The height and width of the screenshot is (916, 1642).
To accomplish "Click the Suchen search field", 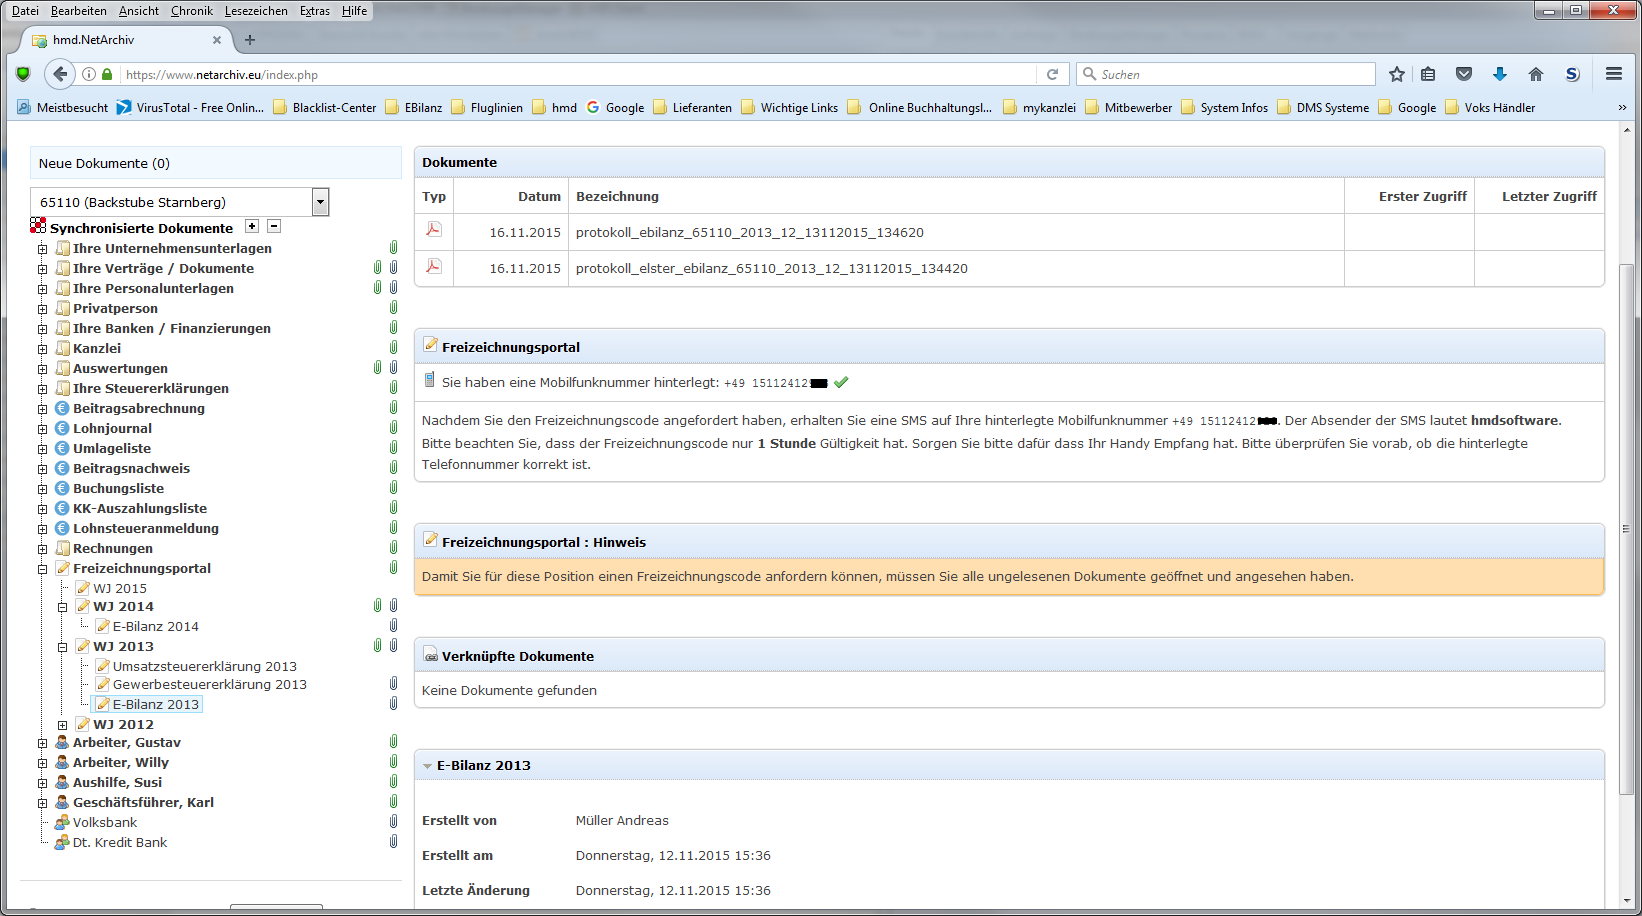I will [x=1235, y=75].
